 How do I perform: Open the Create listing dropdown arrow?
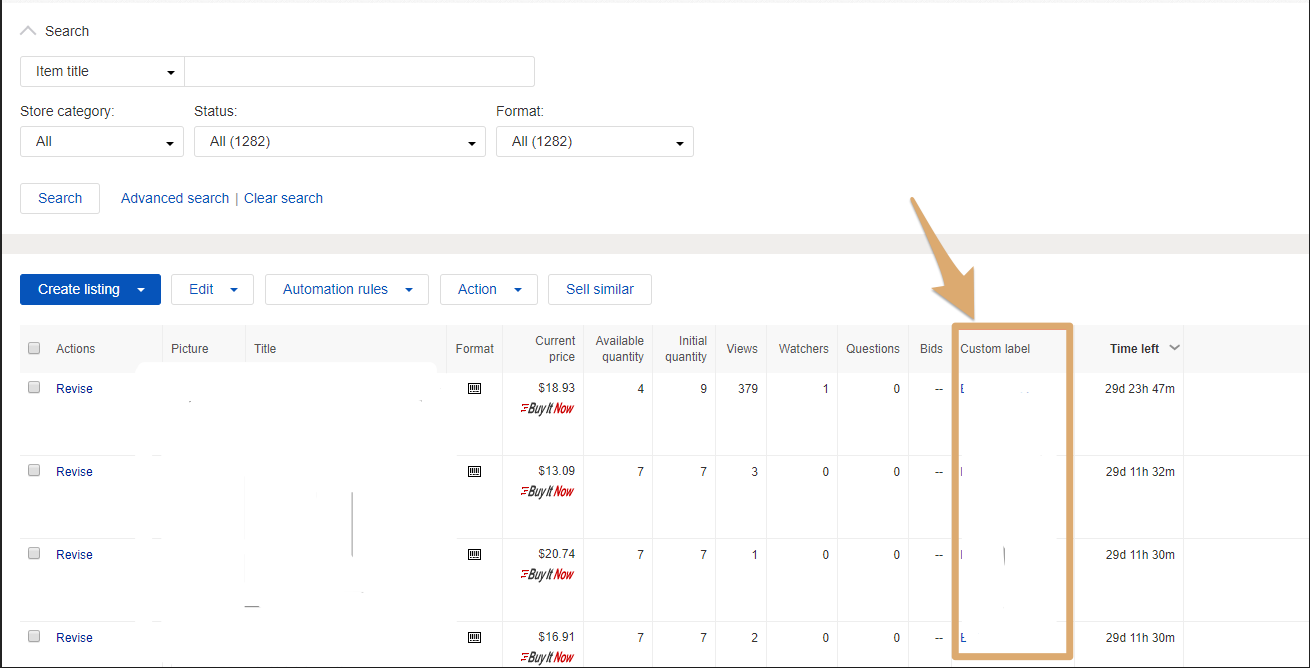coord(141,290)
